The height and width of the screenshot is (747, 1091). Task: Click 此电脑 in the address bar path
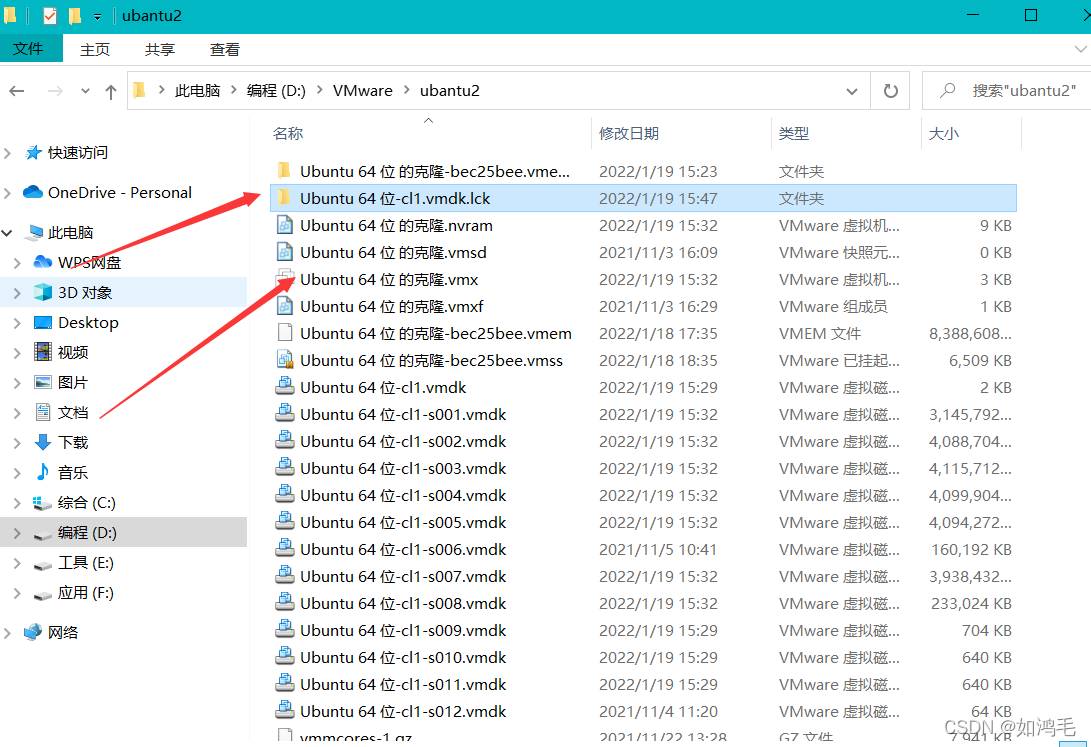coord(197,90)
